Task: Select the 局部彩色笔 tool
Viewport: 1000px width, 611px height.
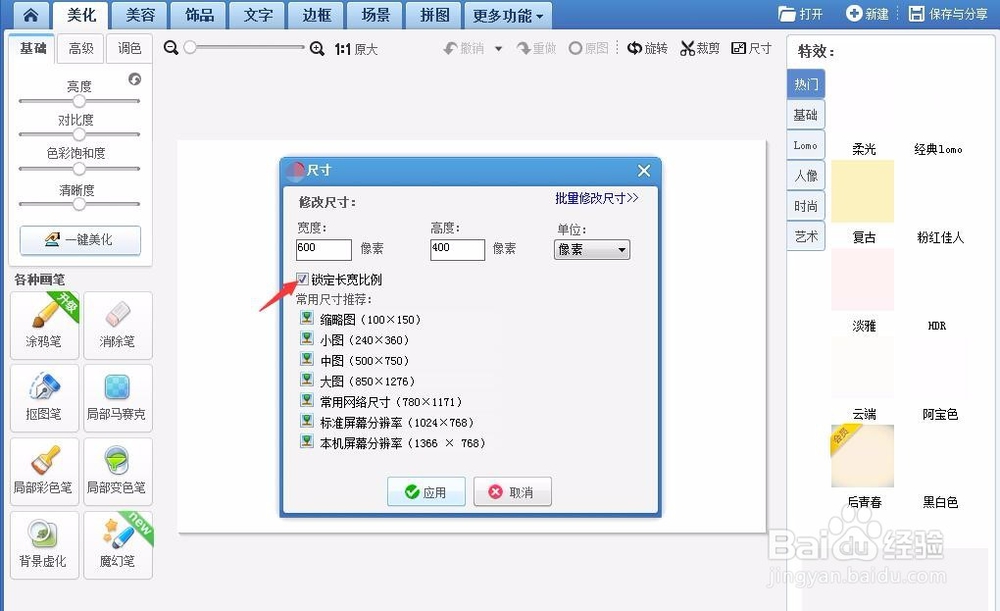Action: click(44, 471)
